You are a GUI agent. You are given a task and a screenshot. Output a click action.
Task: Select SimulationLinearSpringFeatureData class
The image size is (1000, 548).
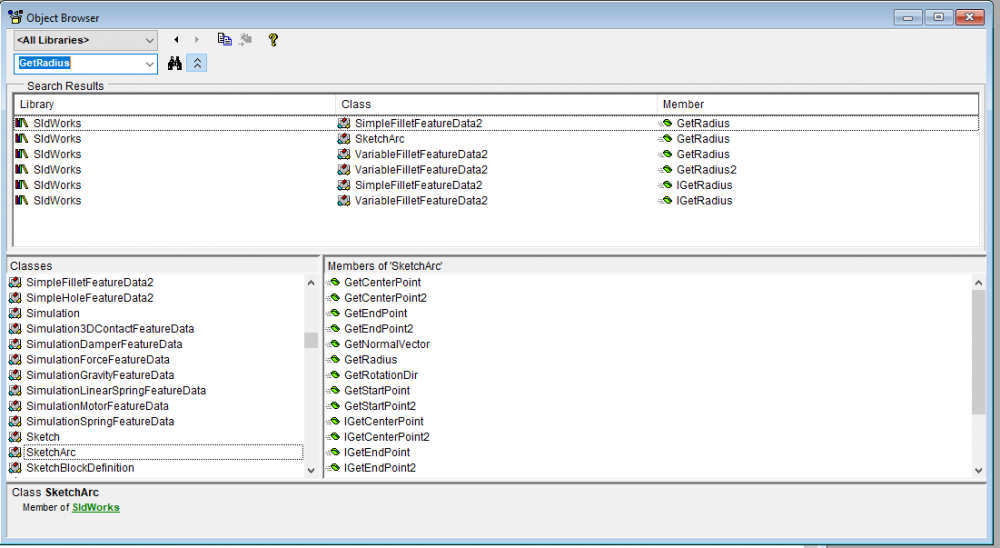click(x=116, y=390)
